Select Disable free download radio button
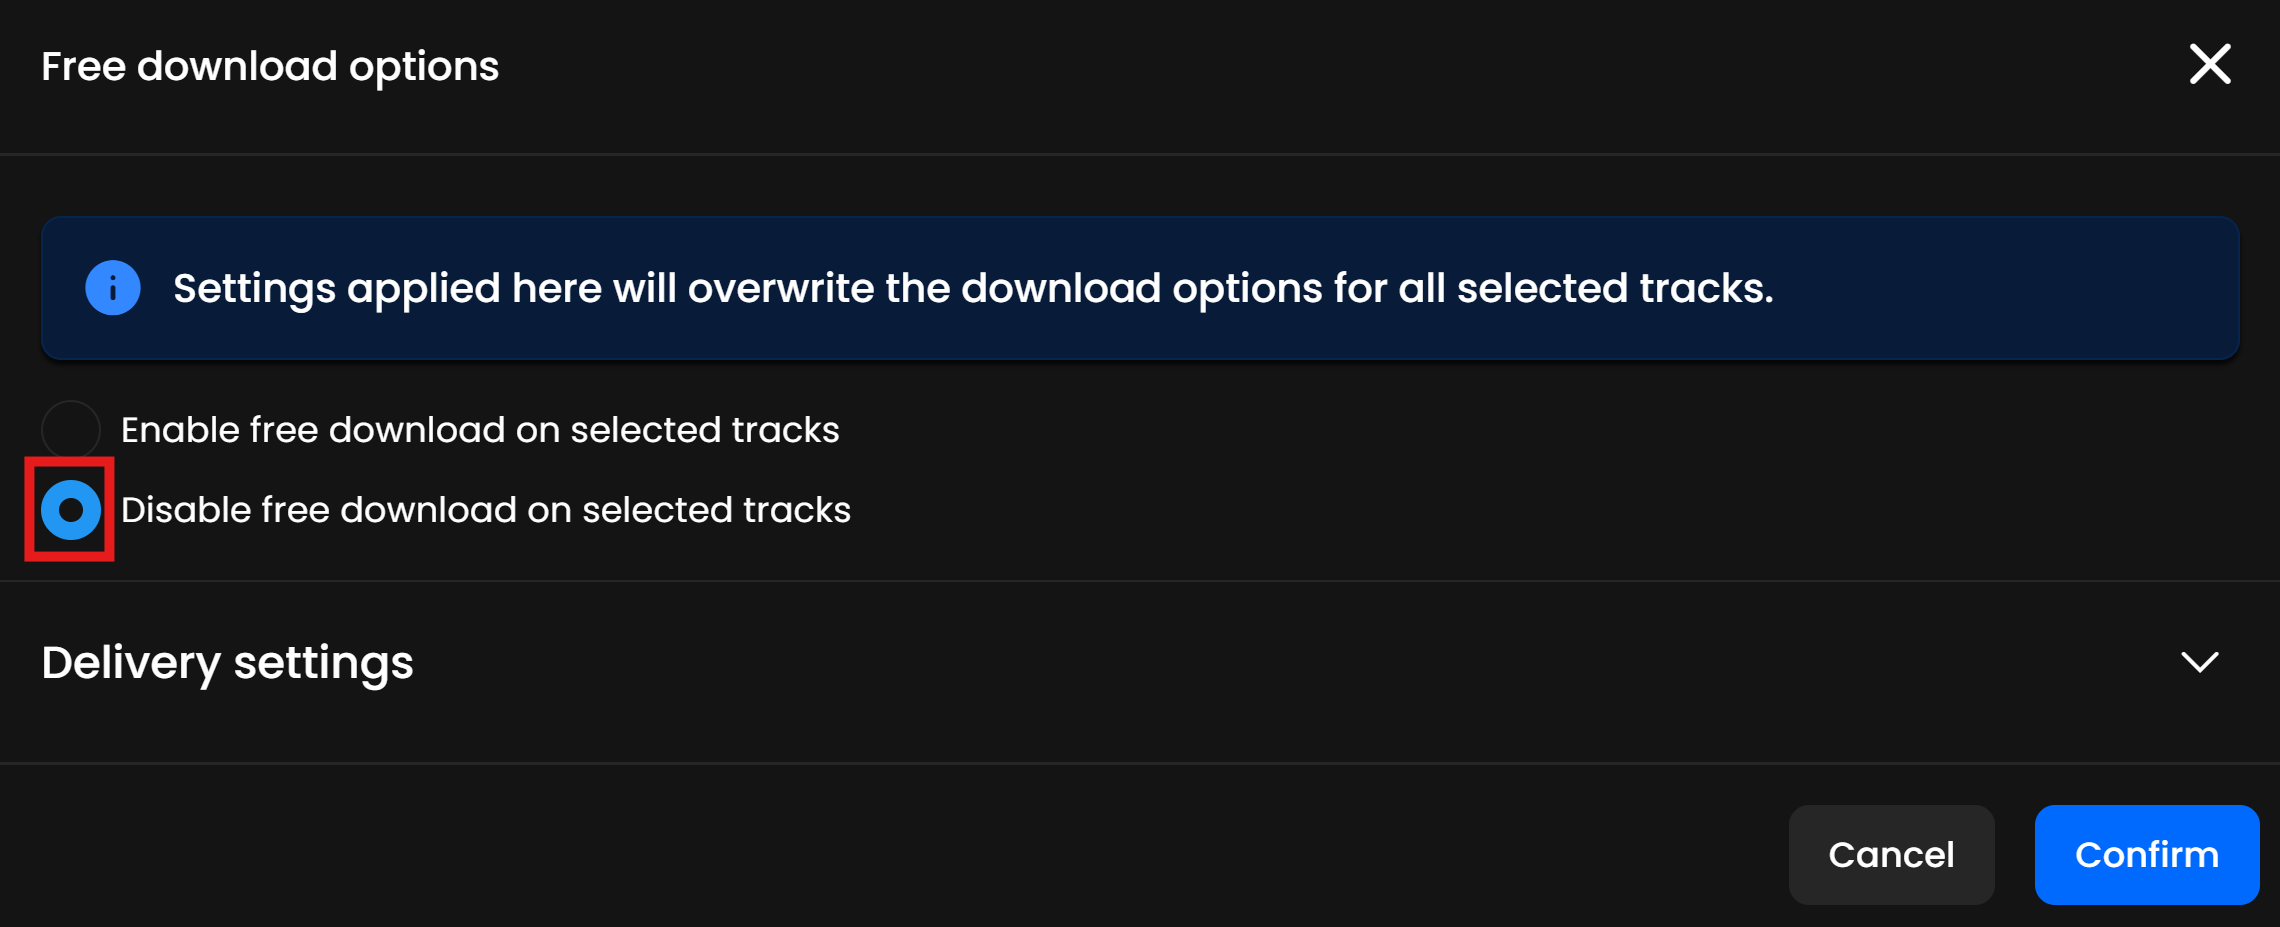The height and width of the screenshot is (927, 2280). pos(71,510)
